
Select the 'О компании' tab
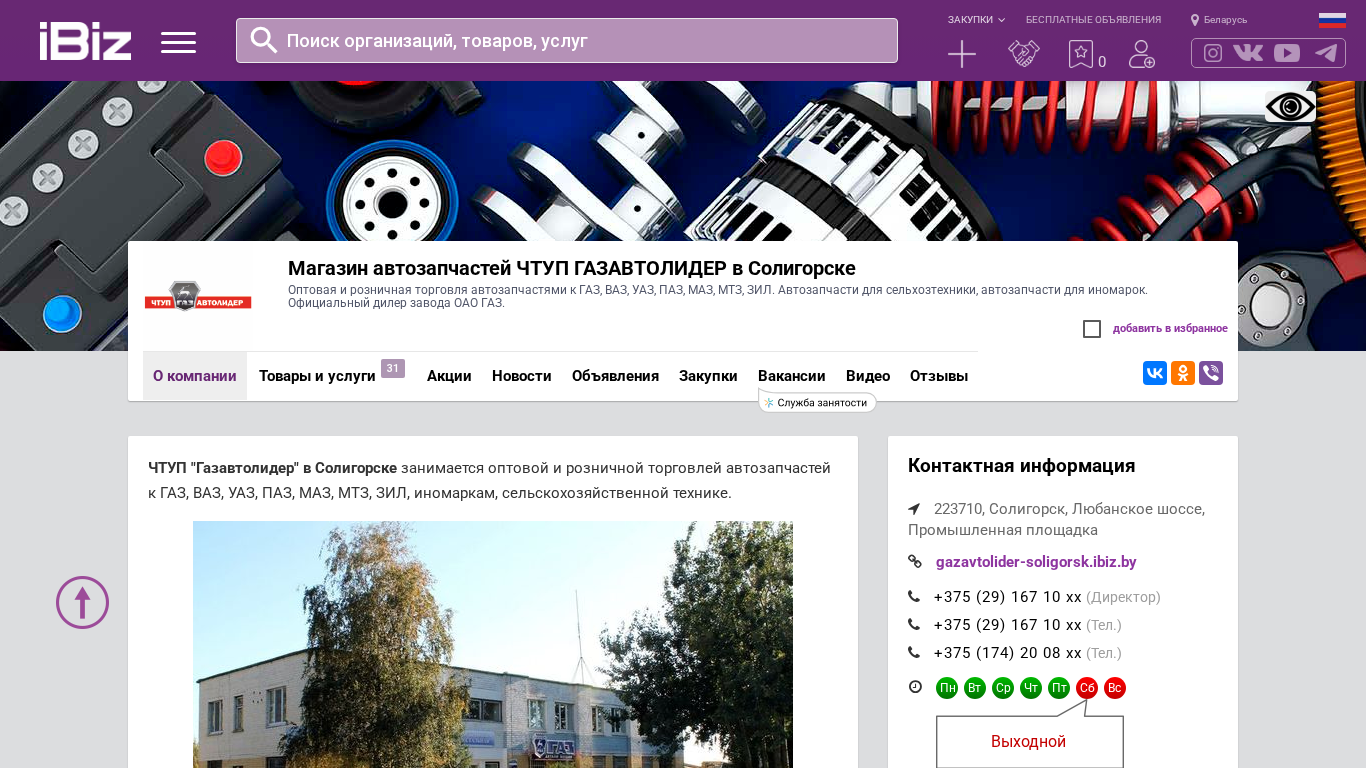click(x=195, y=376)
